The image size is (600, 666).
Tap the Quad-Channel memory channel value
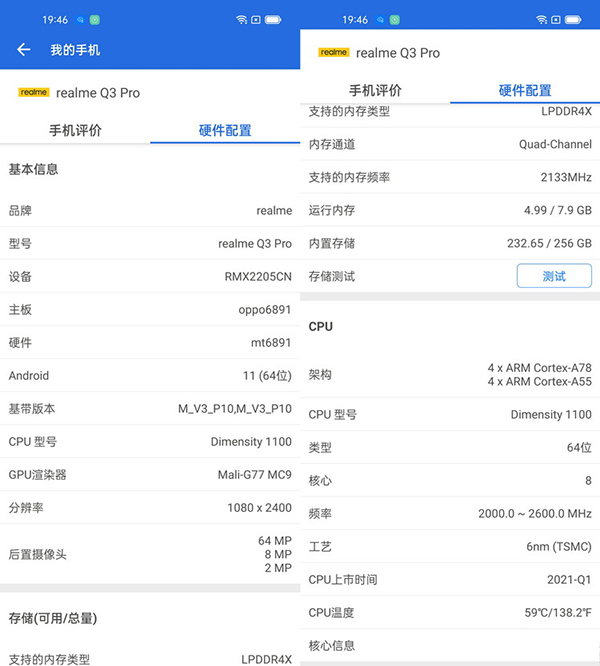555,144
